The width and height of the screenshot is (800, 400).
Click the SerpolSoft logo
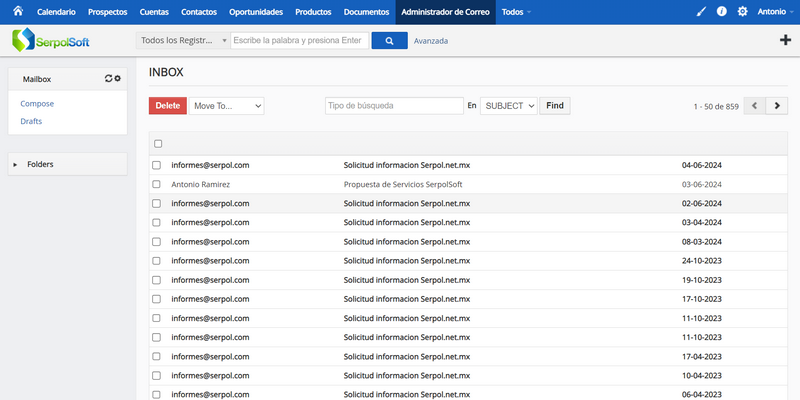pyautogui.click(x=51, y=40)
